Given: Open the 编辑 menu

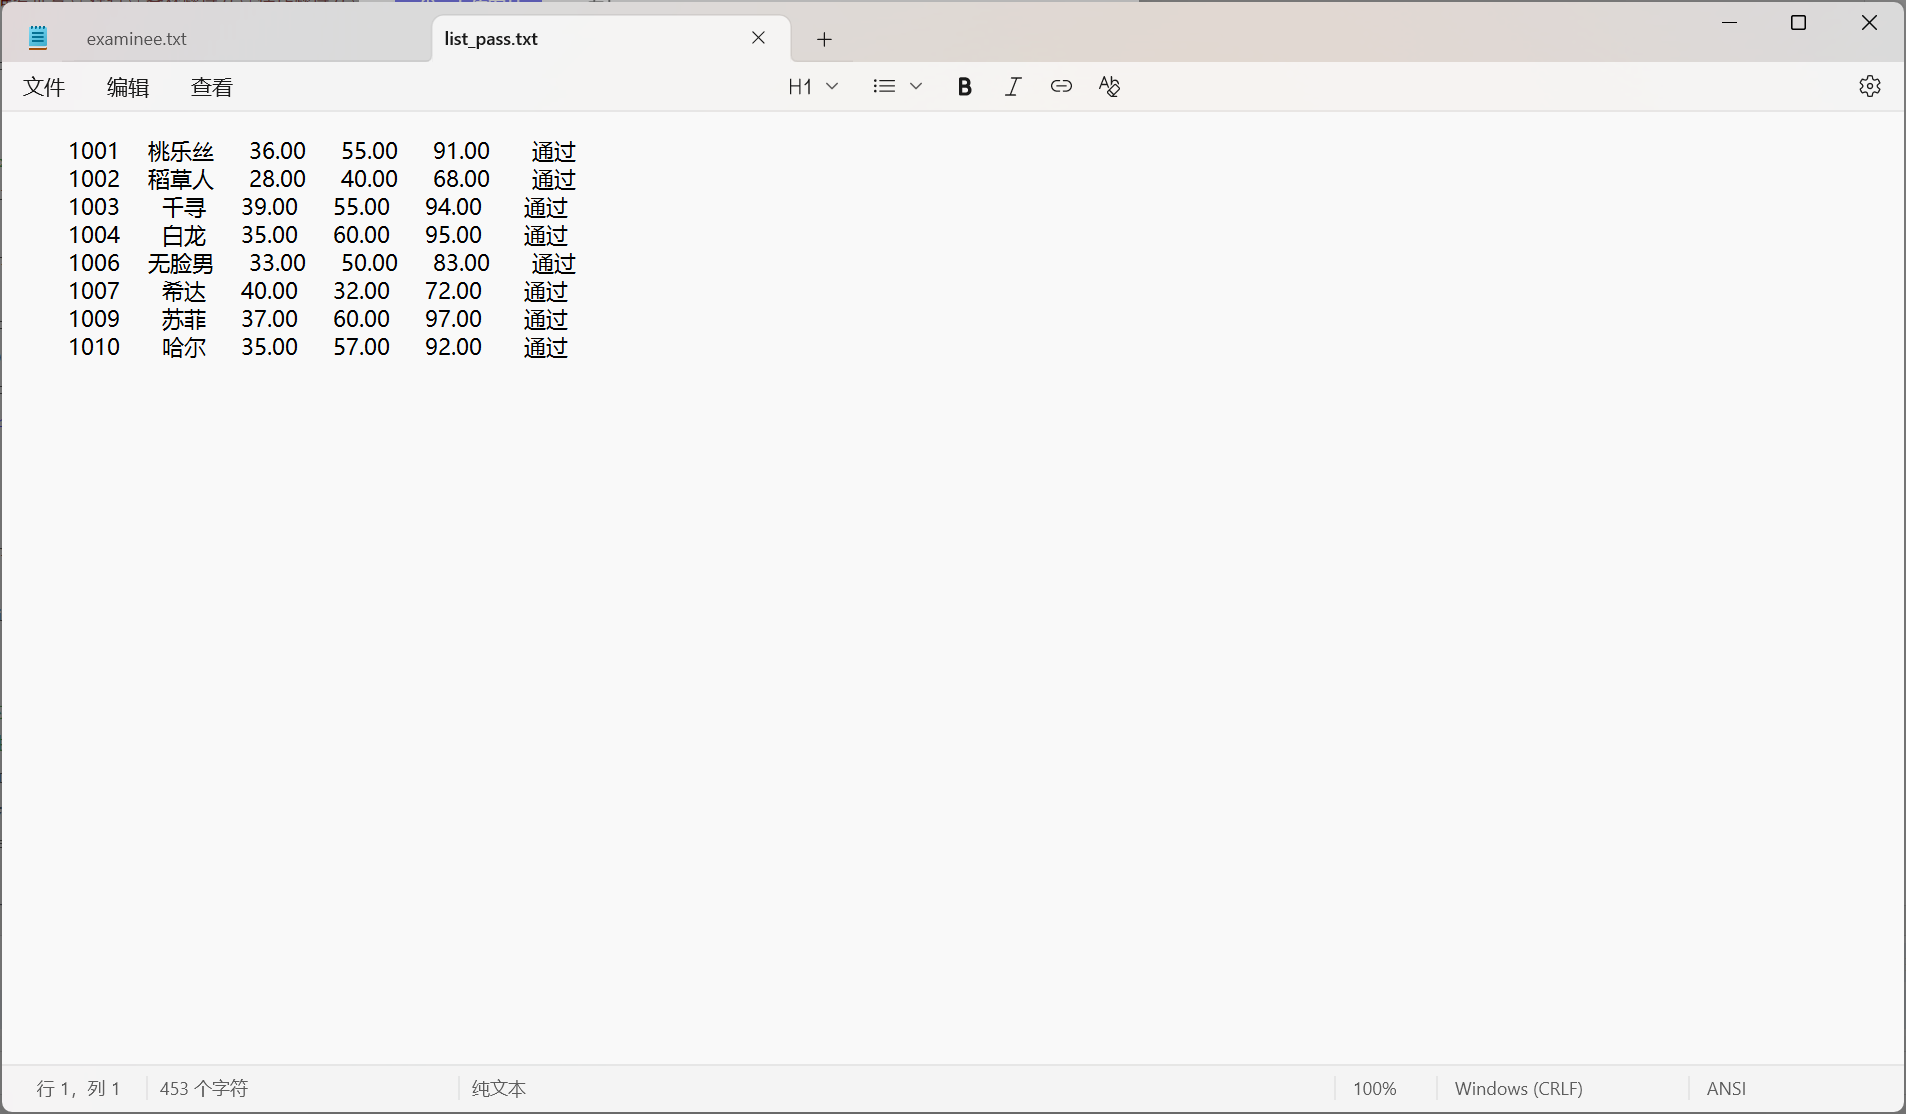Looking at the screenshot, I should [x=128, y=87].
